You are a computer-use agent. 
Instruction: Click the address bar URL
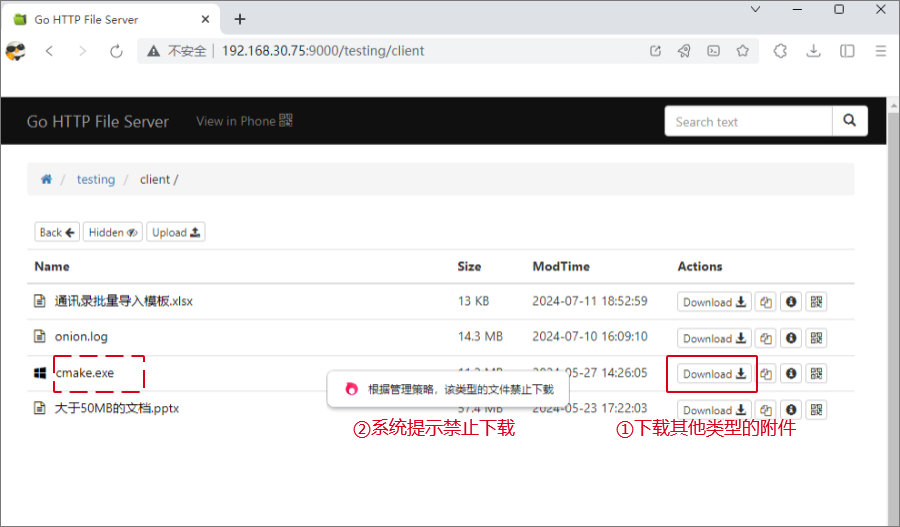(323, 51)
